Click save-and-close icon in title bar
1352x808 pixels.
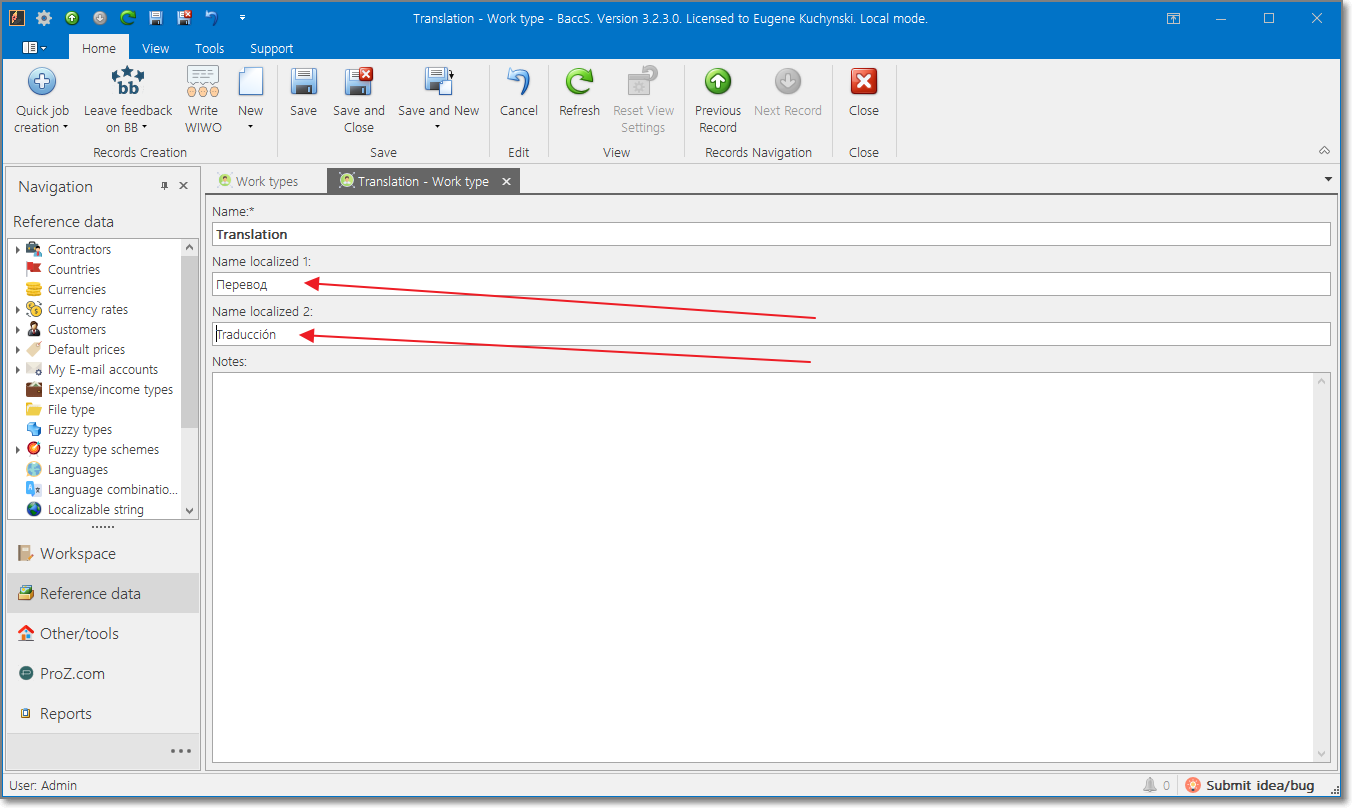click(x=183, y=18)
